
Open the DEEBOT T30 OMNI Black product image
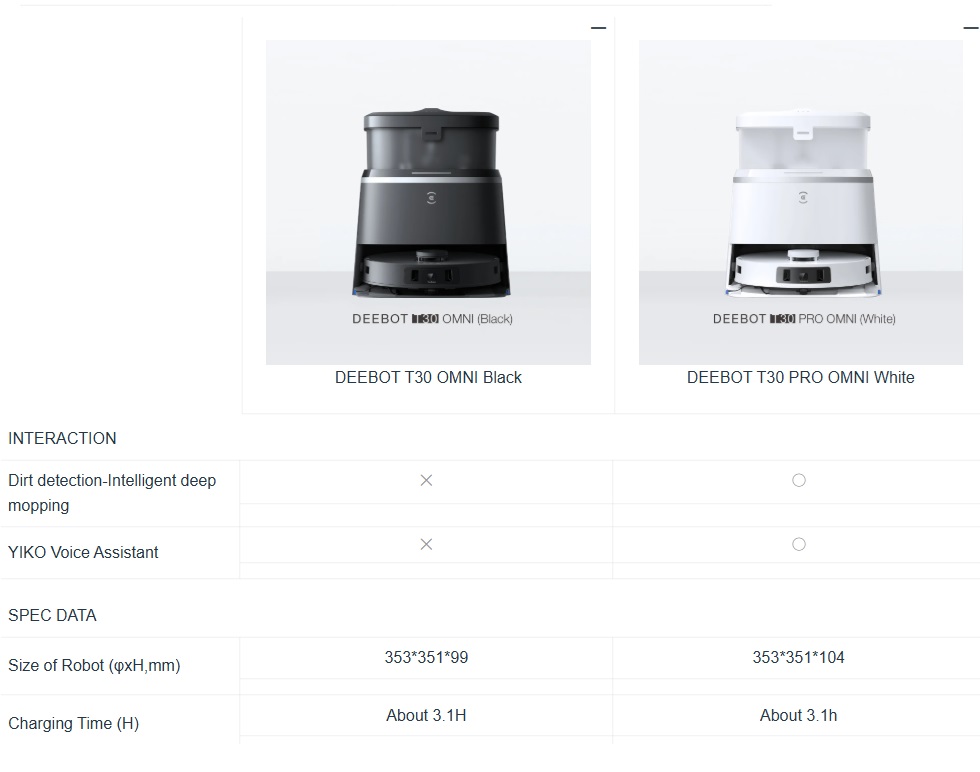(x=428, y=202)
